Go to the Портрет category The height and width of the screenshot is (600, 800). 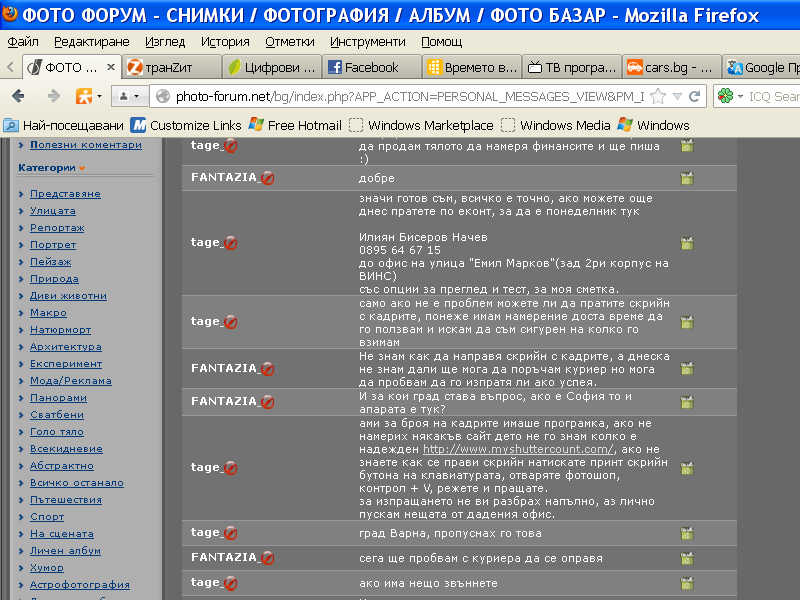point(52,245)
